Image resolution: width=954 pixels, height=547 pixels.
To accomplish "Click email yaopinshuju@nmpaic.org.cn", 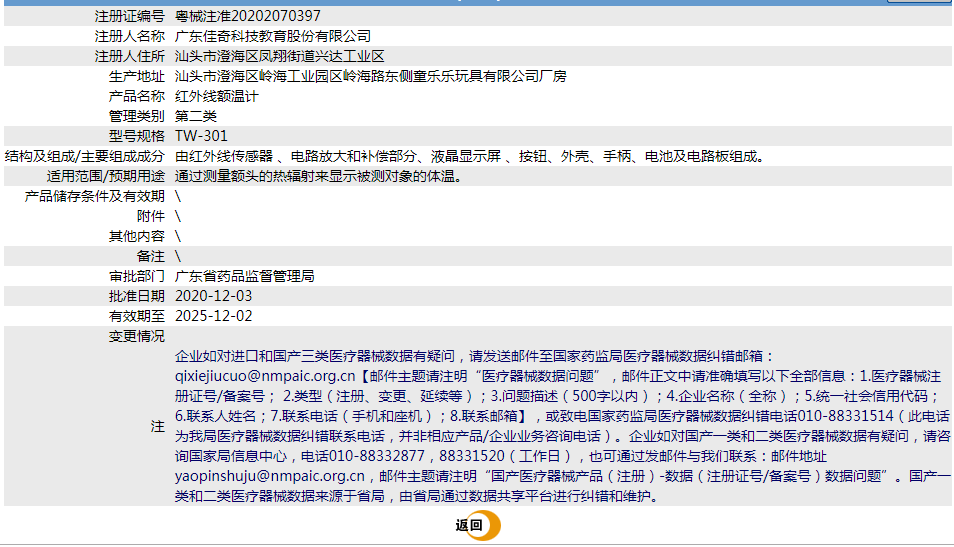I will pos(270,476).
